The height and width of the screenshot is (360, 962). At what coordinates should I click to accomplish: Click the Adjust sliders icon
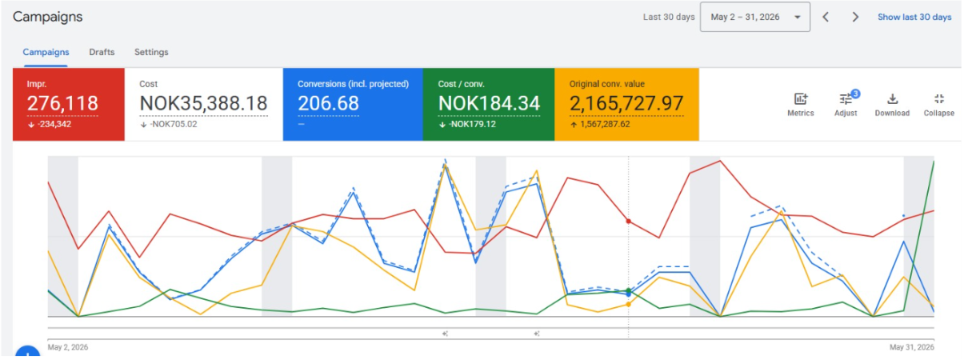(x=845, y=99)
